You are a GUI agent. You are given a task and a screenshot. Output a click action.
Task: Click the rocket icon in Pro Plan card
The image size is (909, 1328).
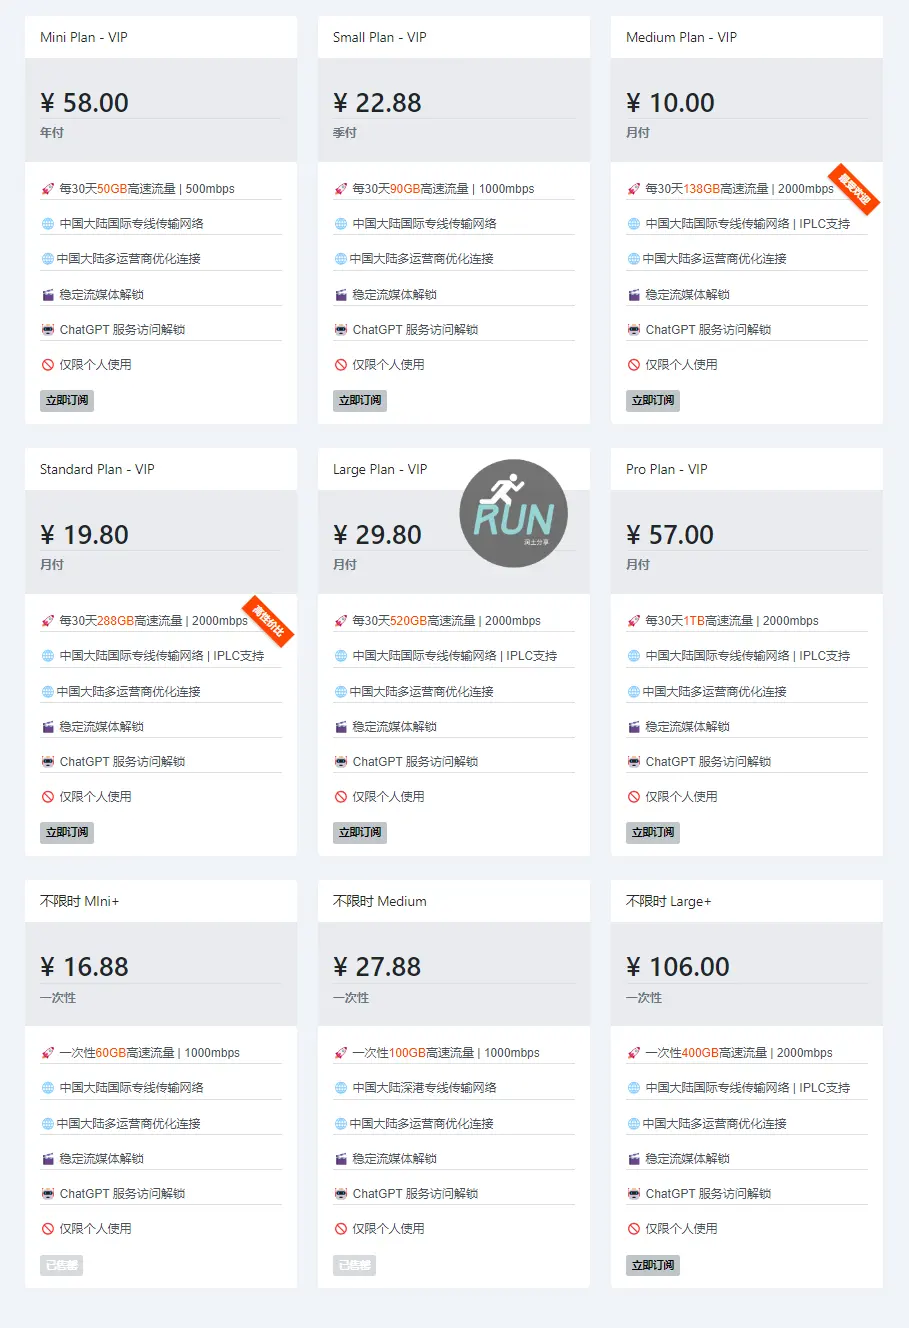[x=634, y=621]
